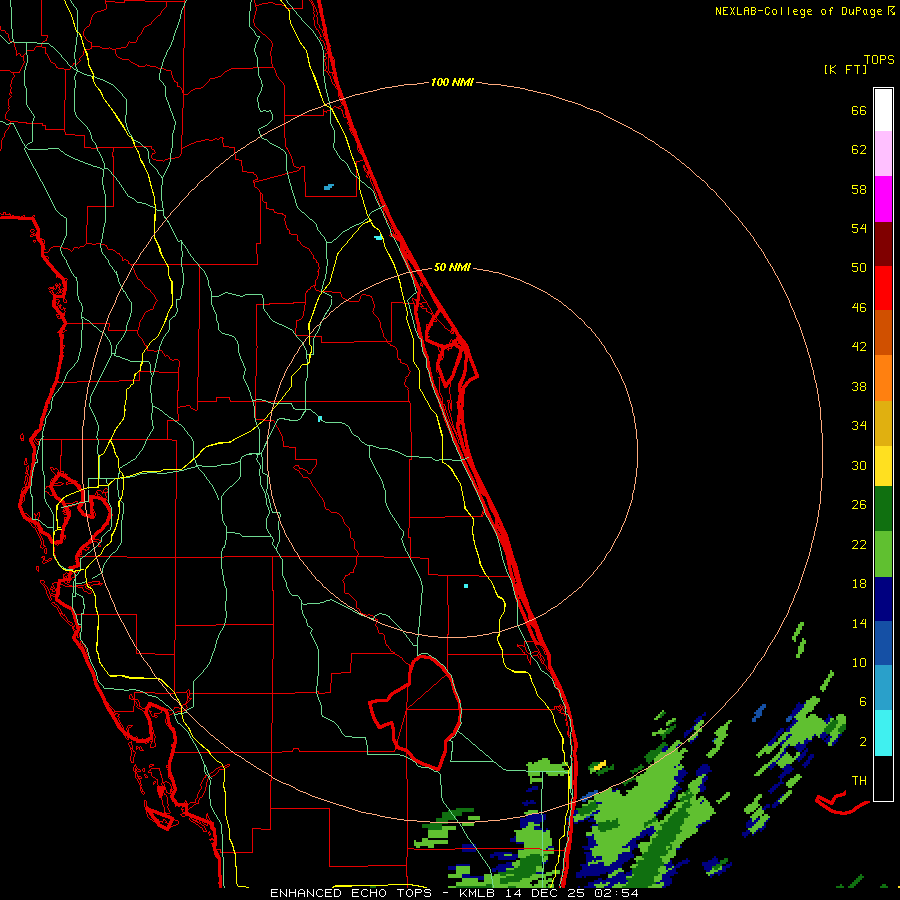Viewport: 900px width, 900px height.
Task: Click the orange legend swatch near 38
Action: (x=883, y=378)
